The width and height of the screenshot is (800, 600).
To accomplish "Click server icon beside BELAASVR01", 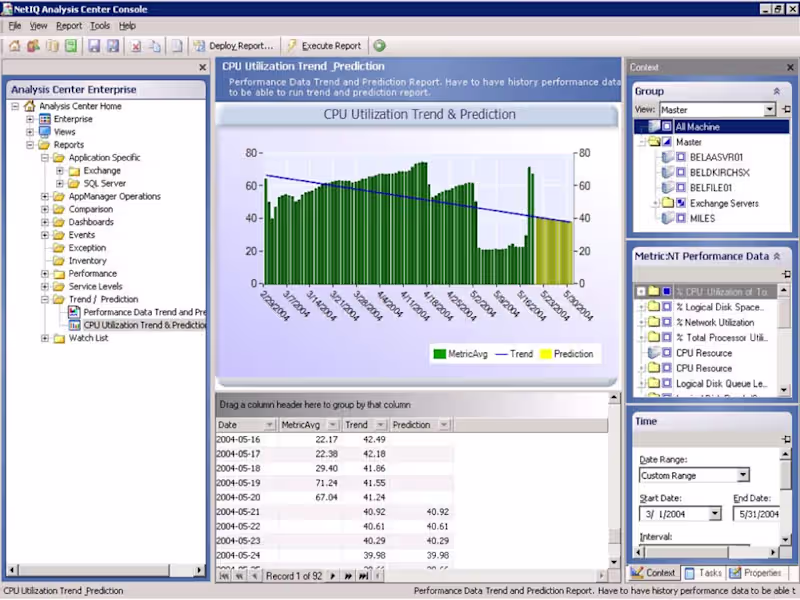I will [x=667, y=157].
